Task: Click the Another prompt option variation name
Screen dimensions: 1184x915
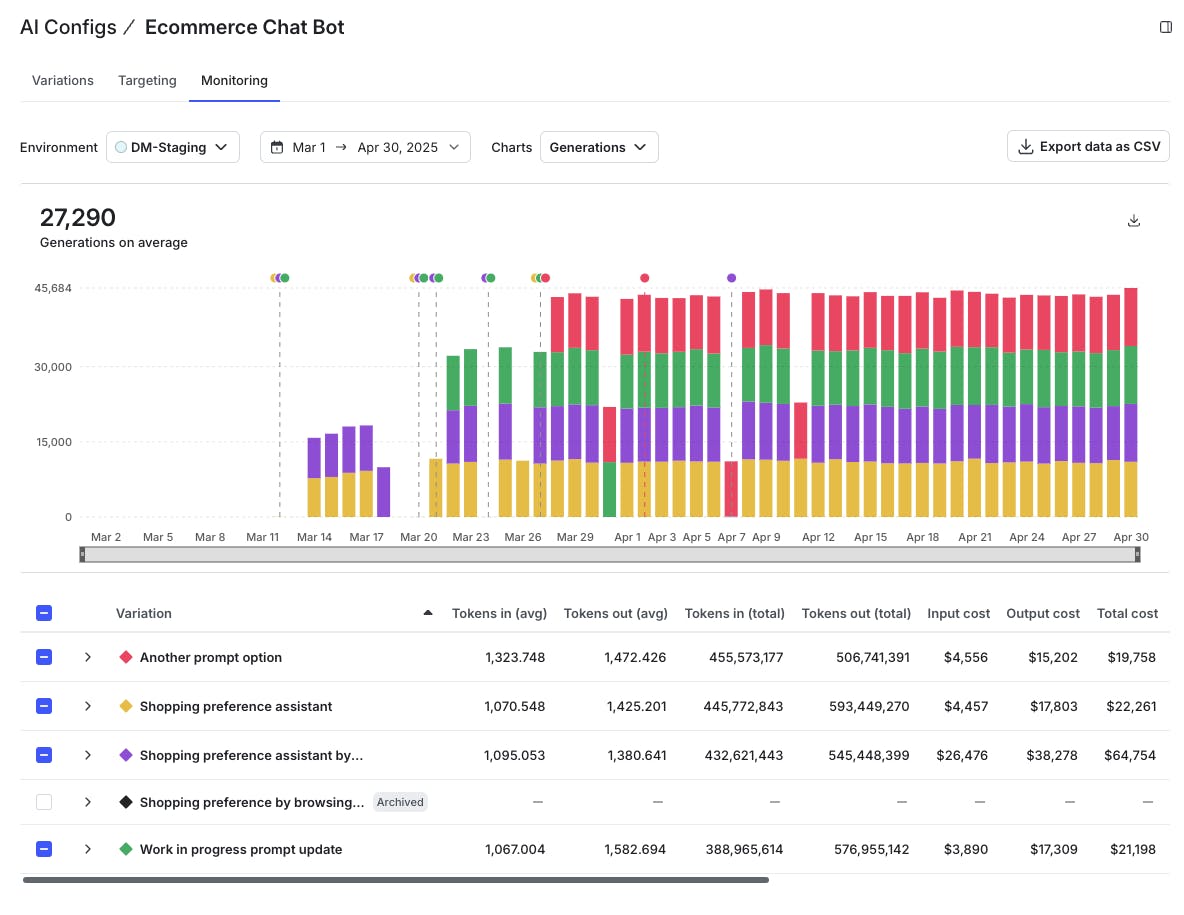Action: click(x=211, y=657)
